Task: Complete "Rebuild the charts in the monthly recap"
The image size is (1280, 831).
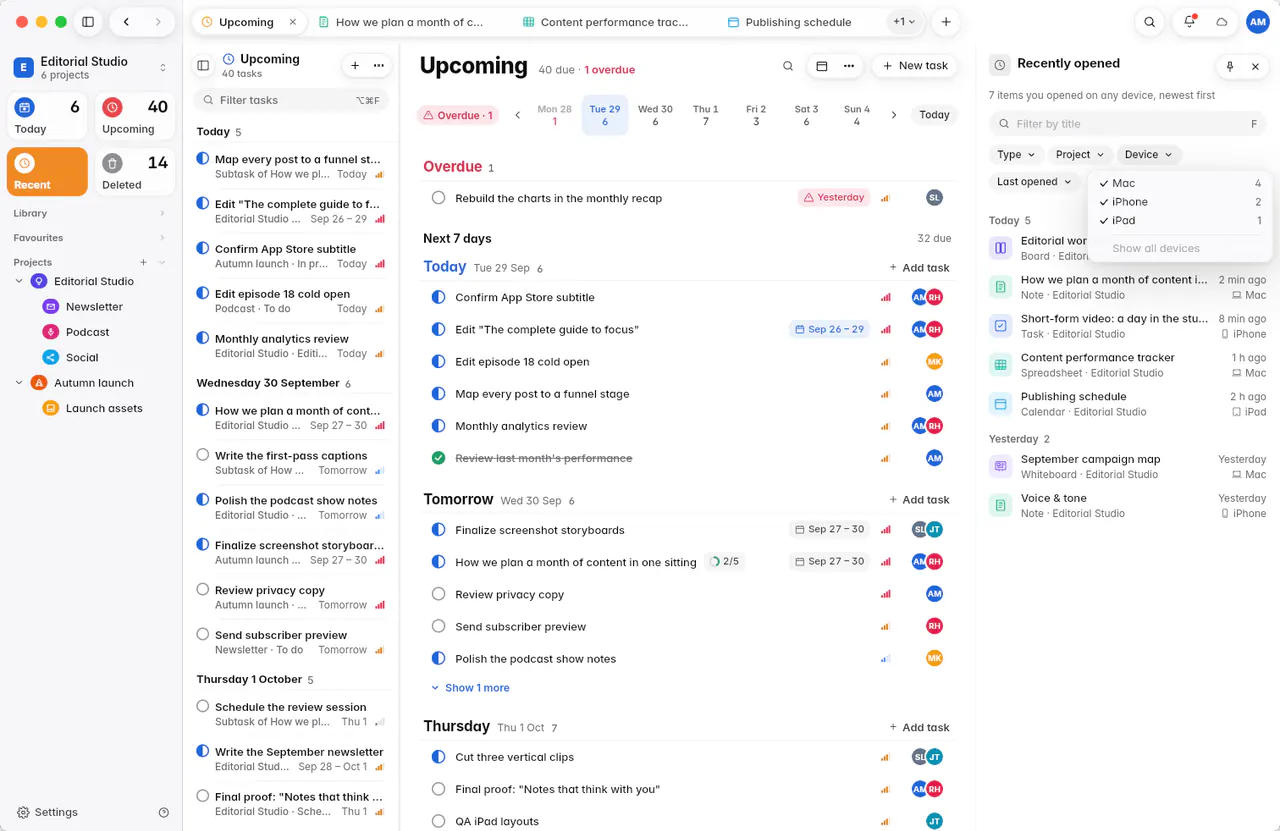Action: 438,198
